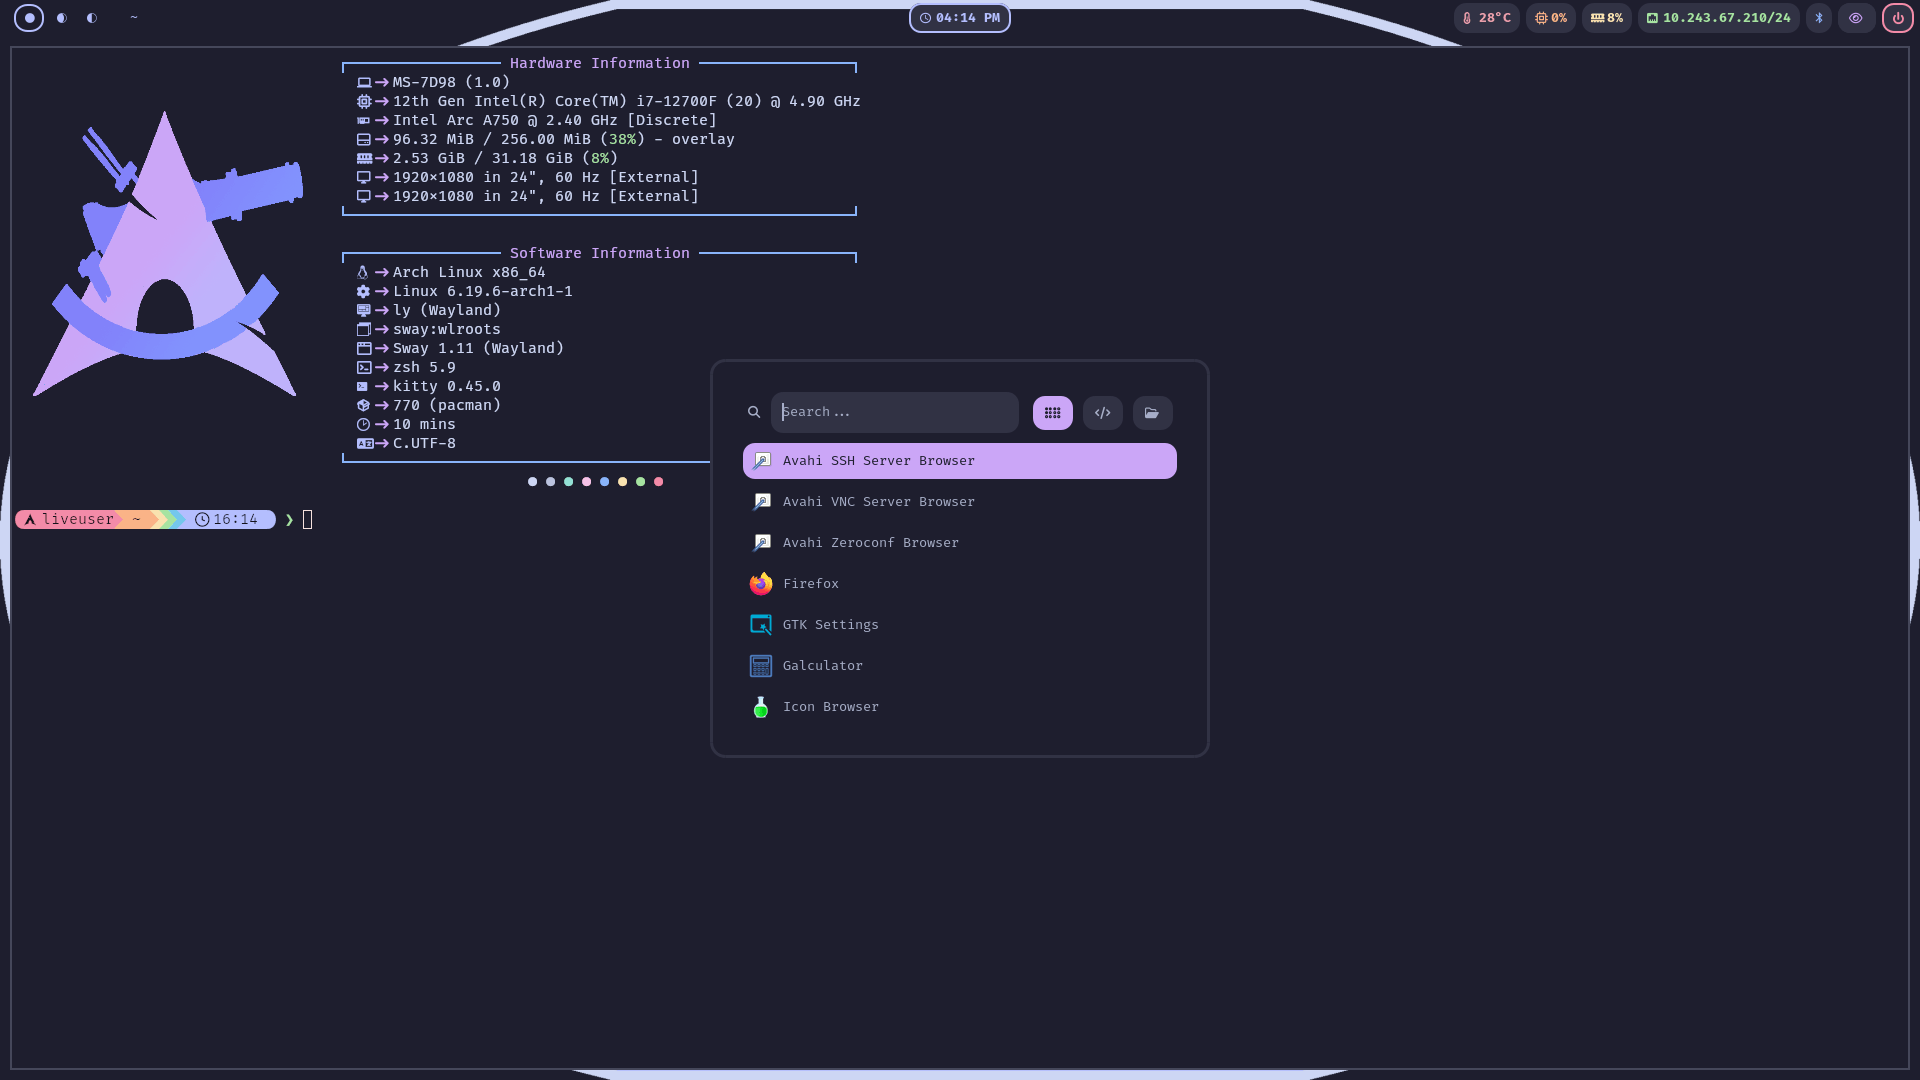Click the 04:14 PM clock in the bar
1920x1080 pixels.
click(960, 18)
